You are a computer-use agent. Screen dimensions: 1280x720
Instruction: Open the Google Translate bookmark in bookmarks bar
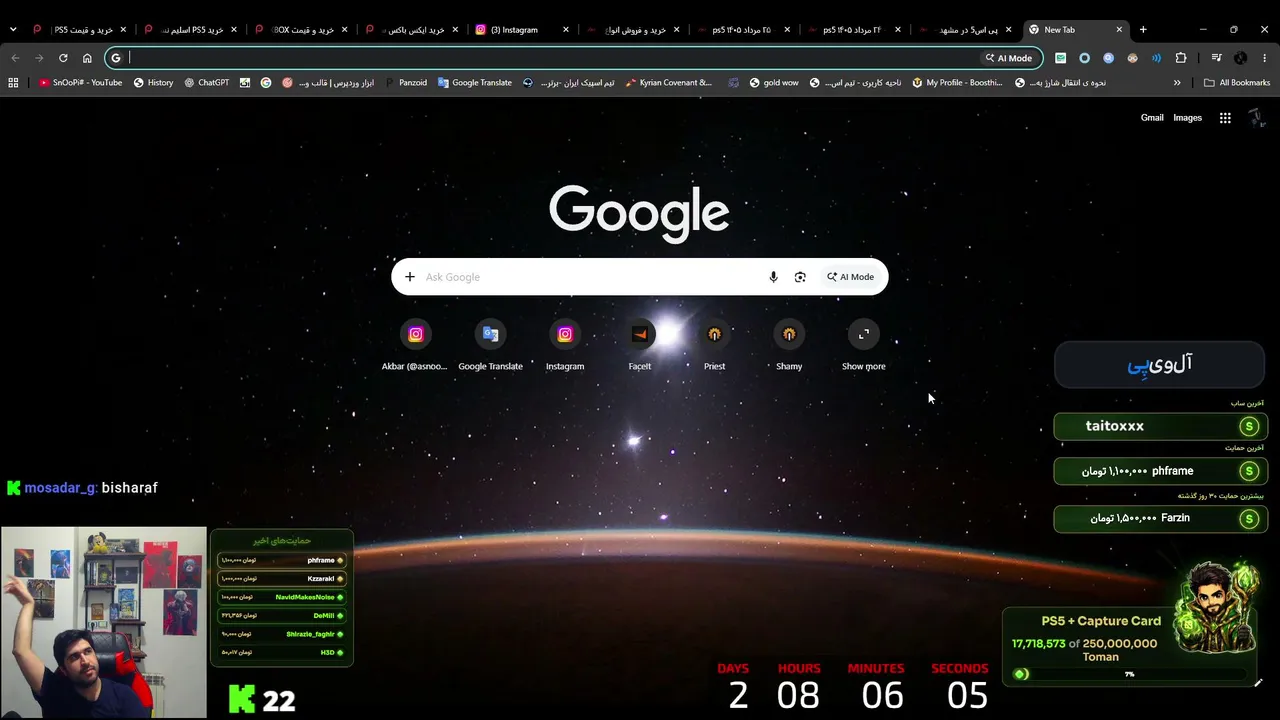475,83
